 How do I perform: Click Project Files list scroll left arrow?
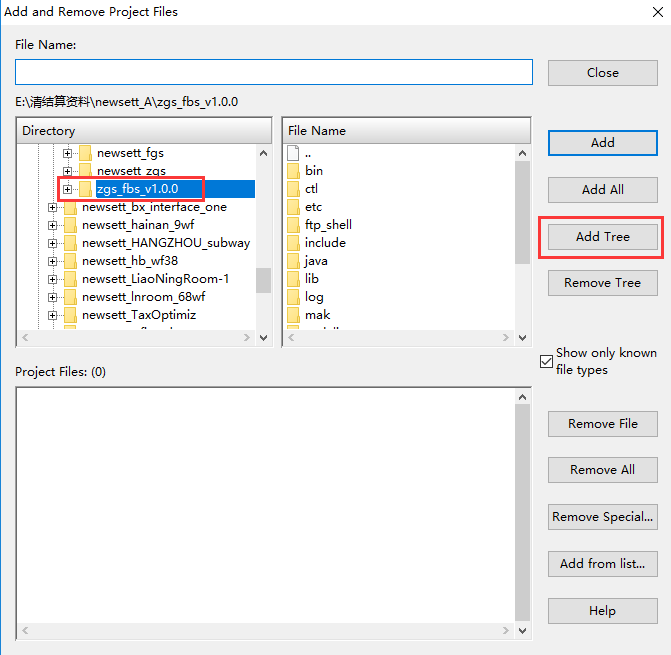click(x=25, y=631)
